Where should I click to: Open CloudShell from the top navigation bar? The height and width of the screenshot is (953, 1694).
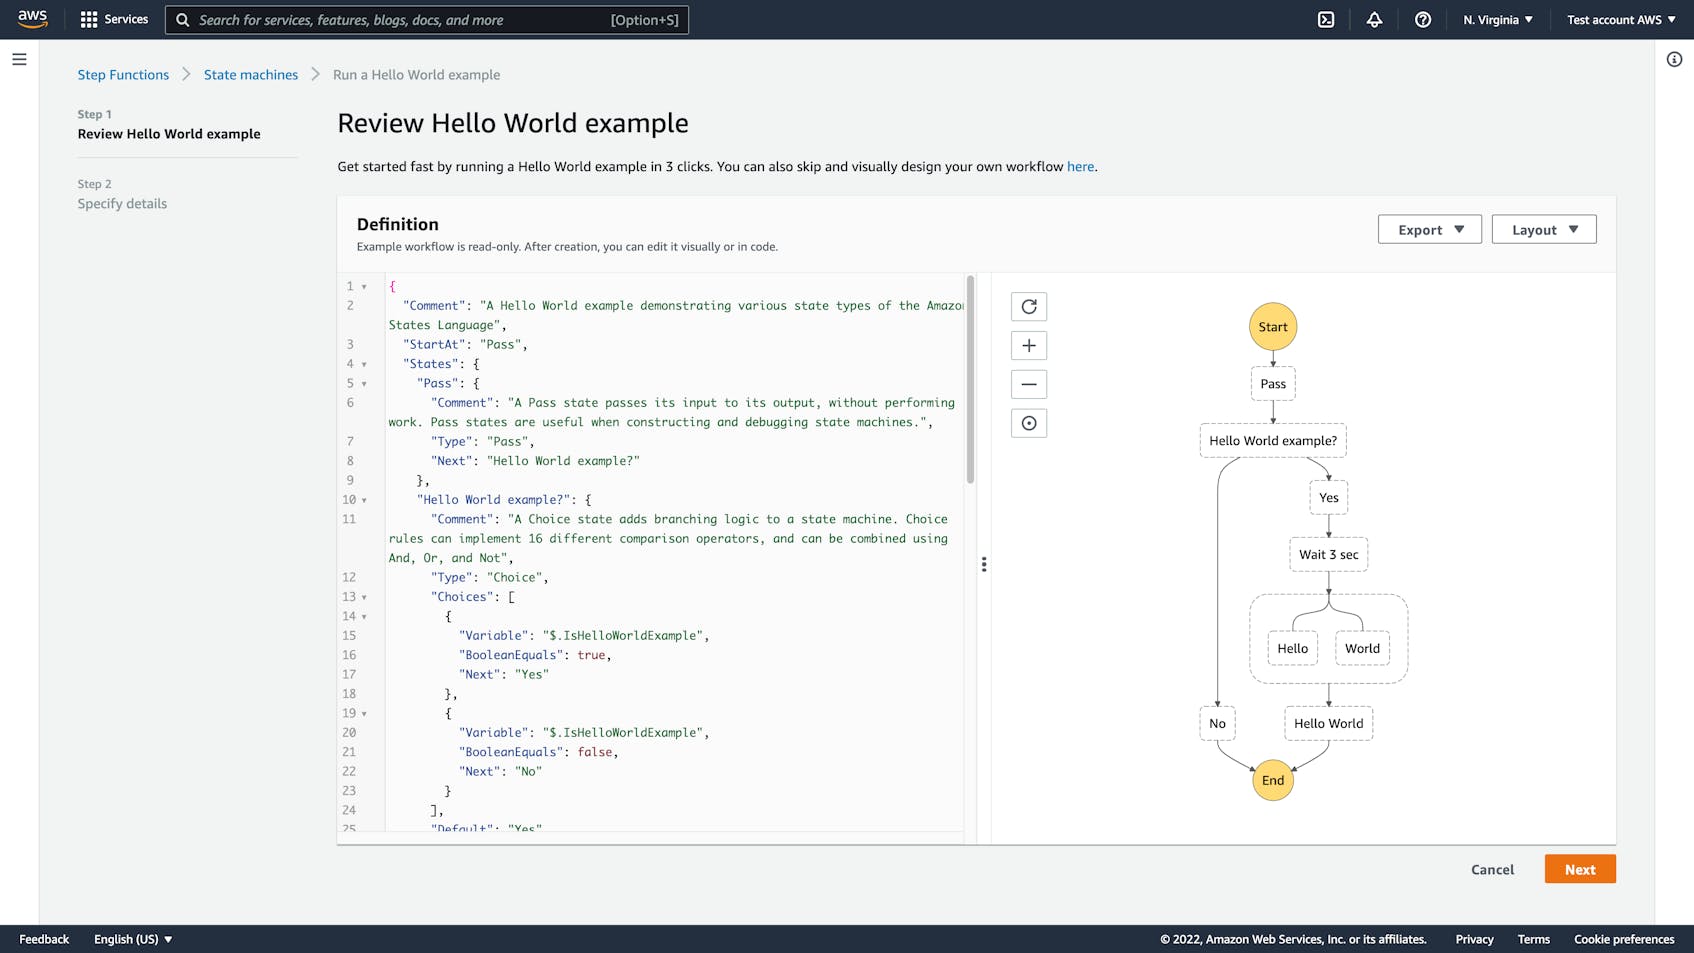[x=1325, y=19]
